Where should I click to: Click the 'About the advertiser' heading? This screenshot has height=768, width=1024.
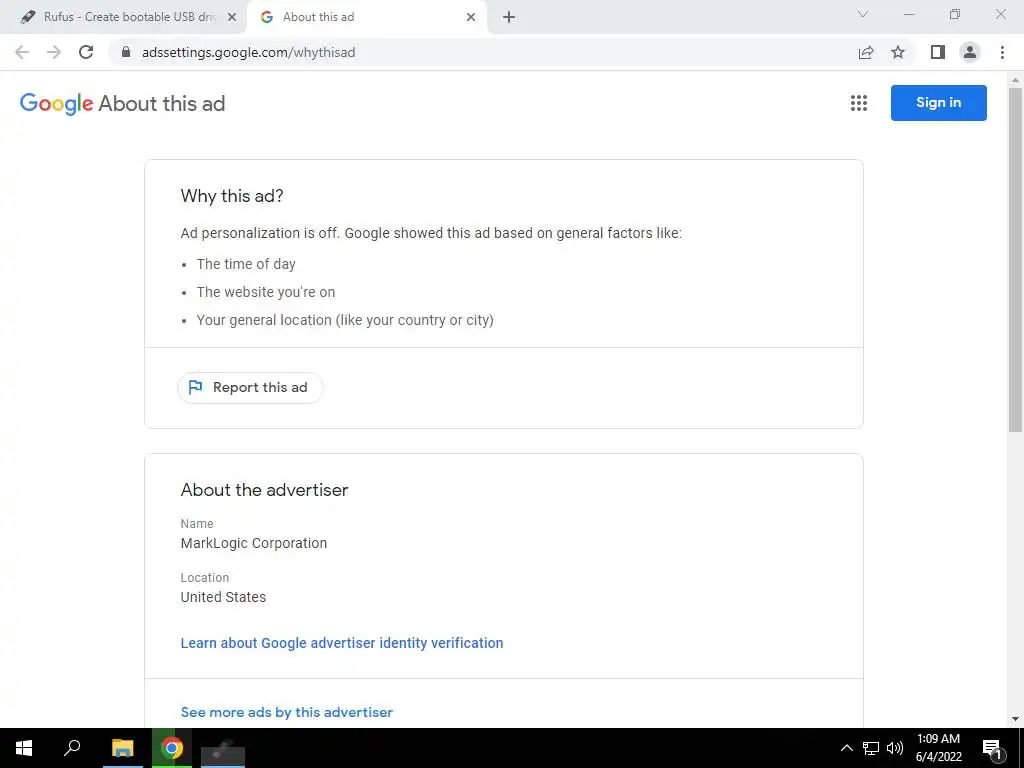tap(264, 490)
